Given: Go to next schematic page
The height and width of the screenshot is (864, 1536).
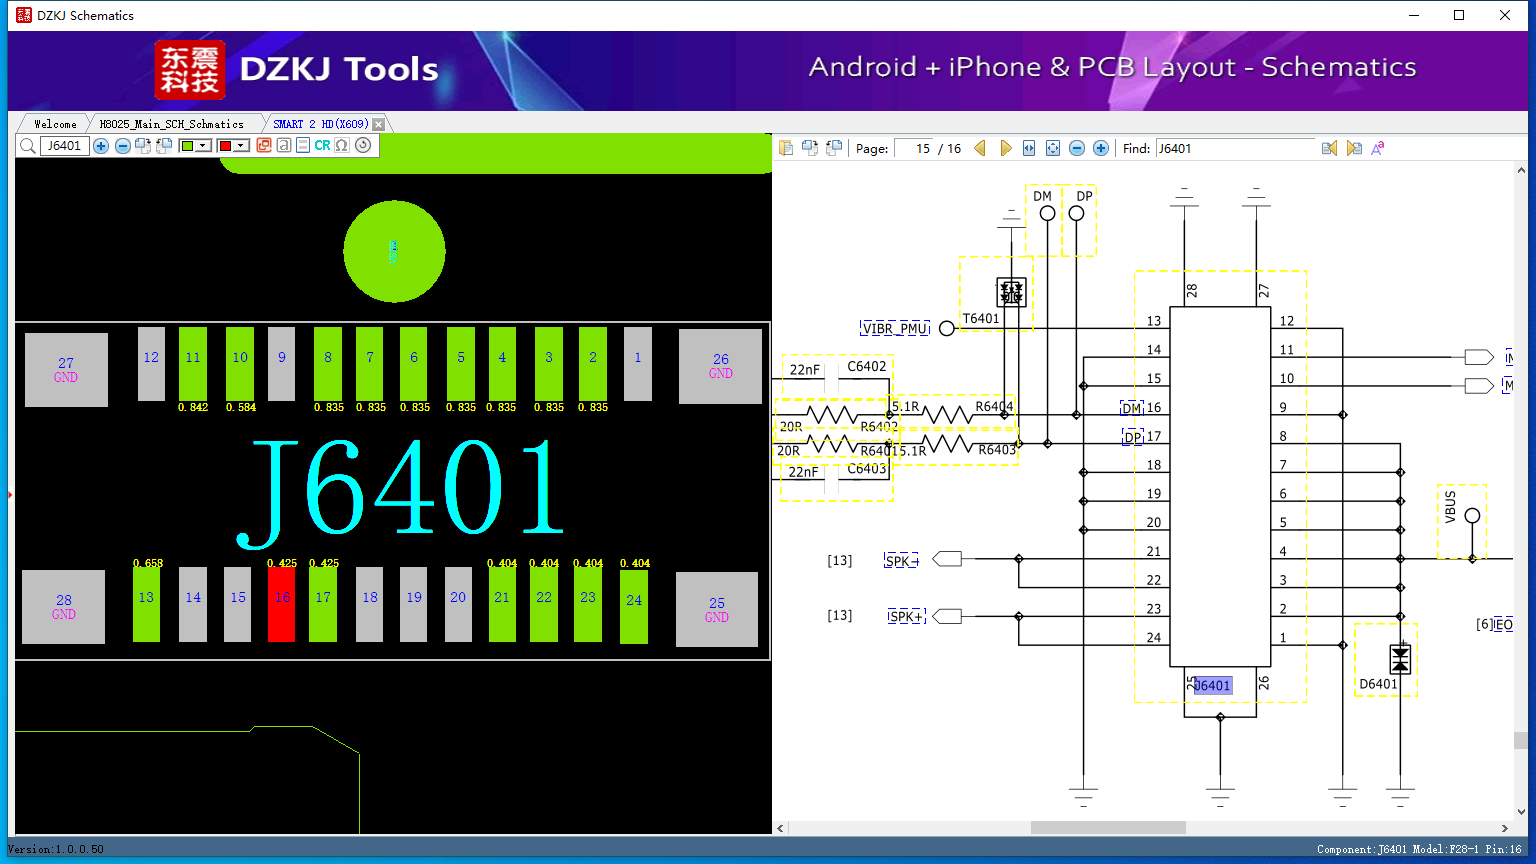Looking at the screenshot, I should (x=1006, y=148).
